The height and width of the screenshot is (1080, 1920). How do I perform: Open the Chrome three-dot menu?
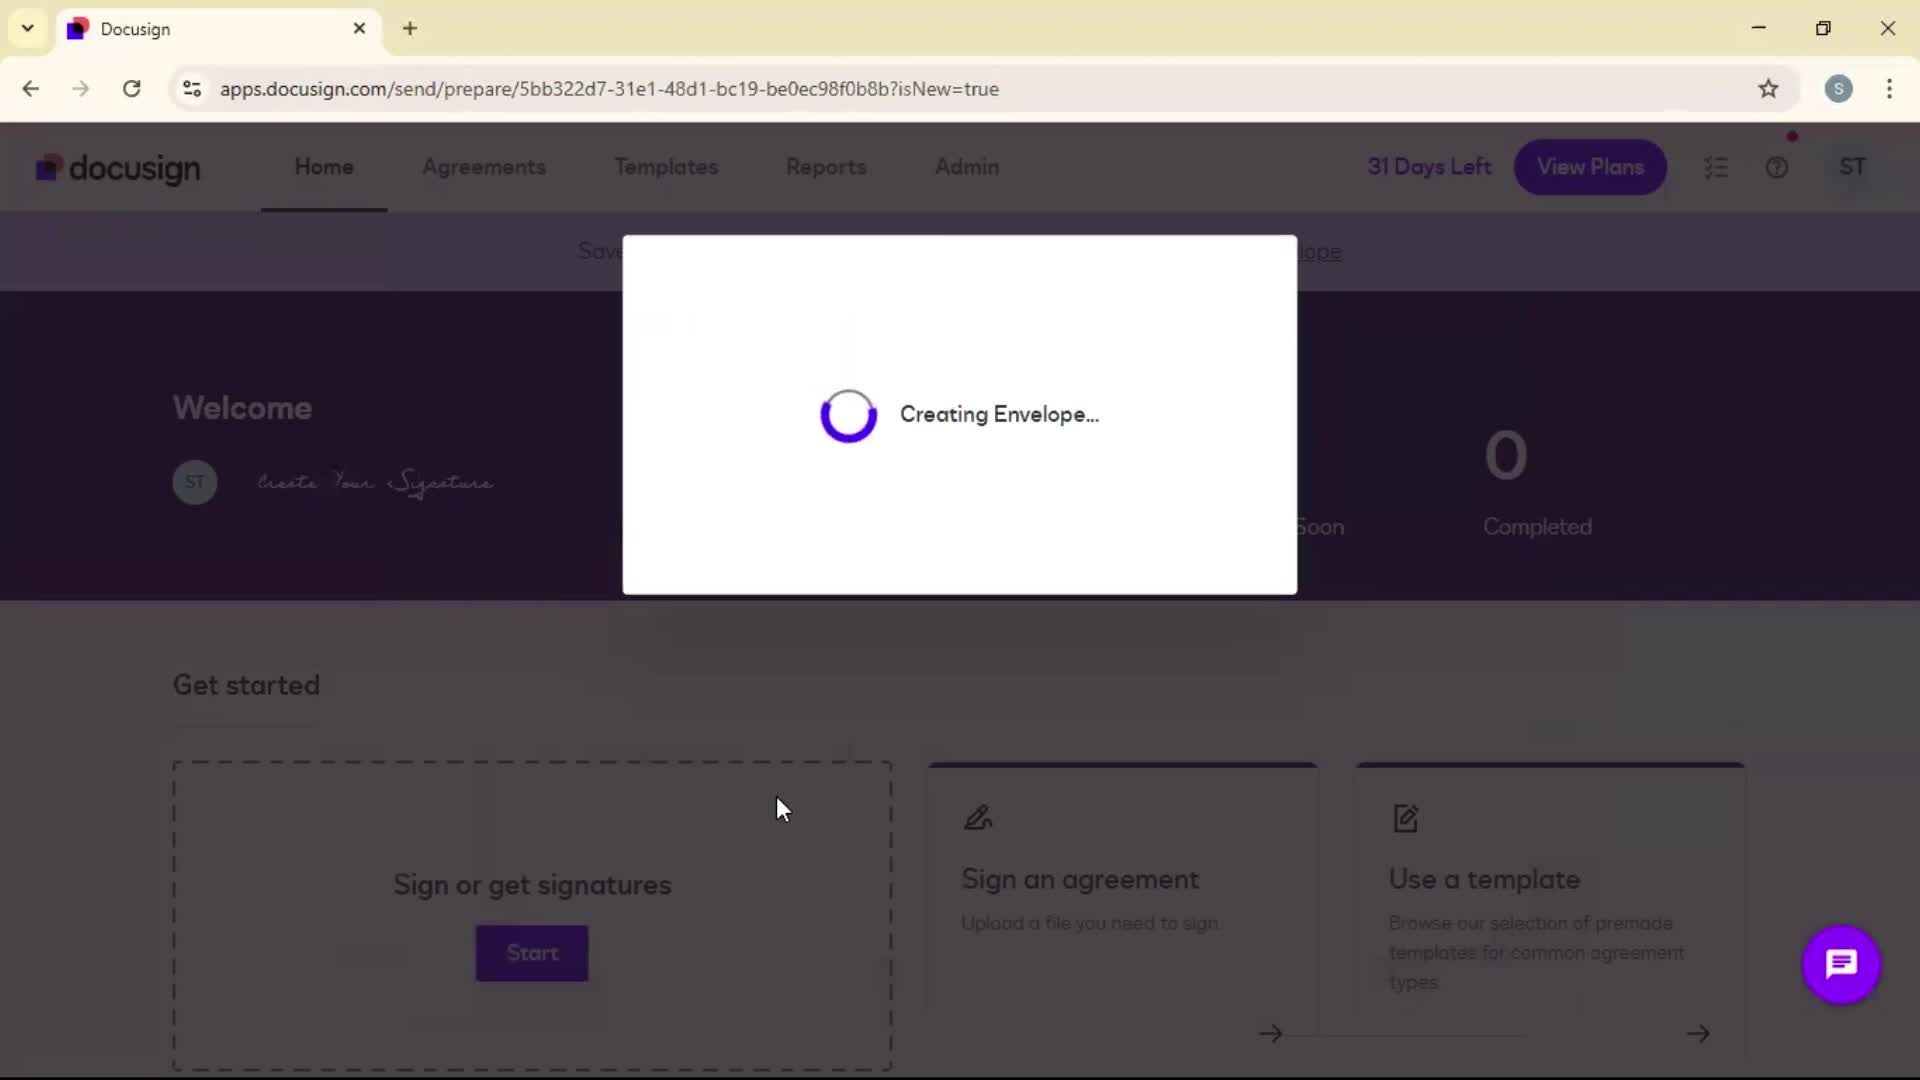click(1889, 89)
